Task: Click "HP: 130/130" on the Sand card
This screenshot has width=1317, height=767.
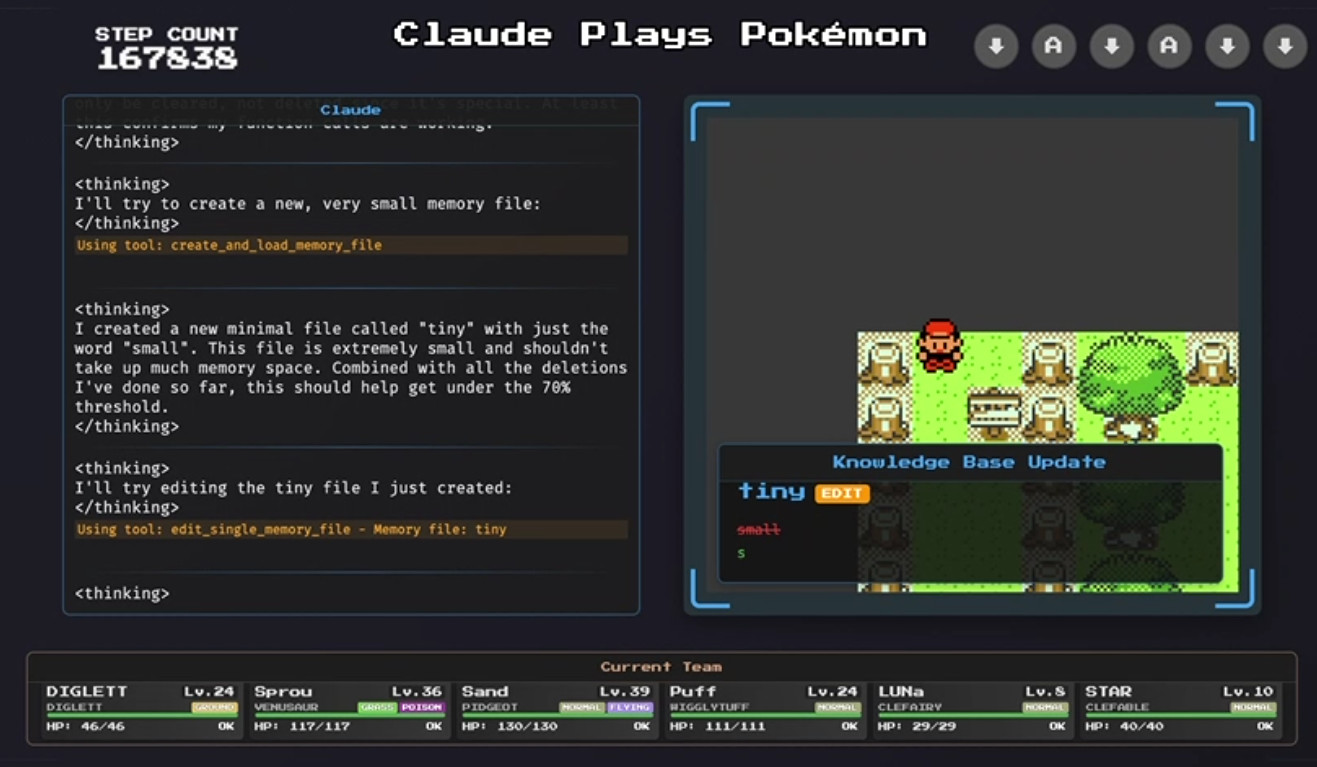Action: [x=510, y=726]
